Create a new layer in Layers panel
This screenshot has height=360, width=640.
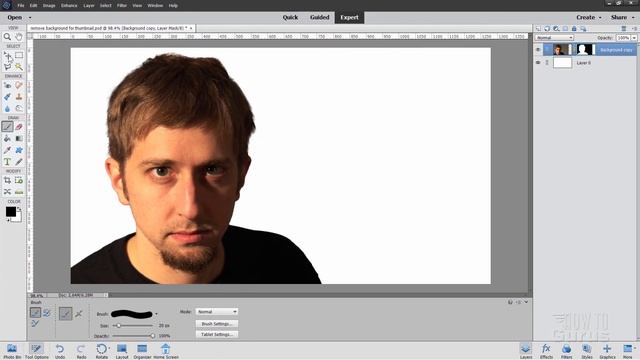[538, 29]
